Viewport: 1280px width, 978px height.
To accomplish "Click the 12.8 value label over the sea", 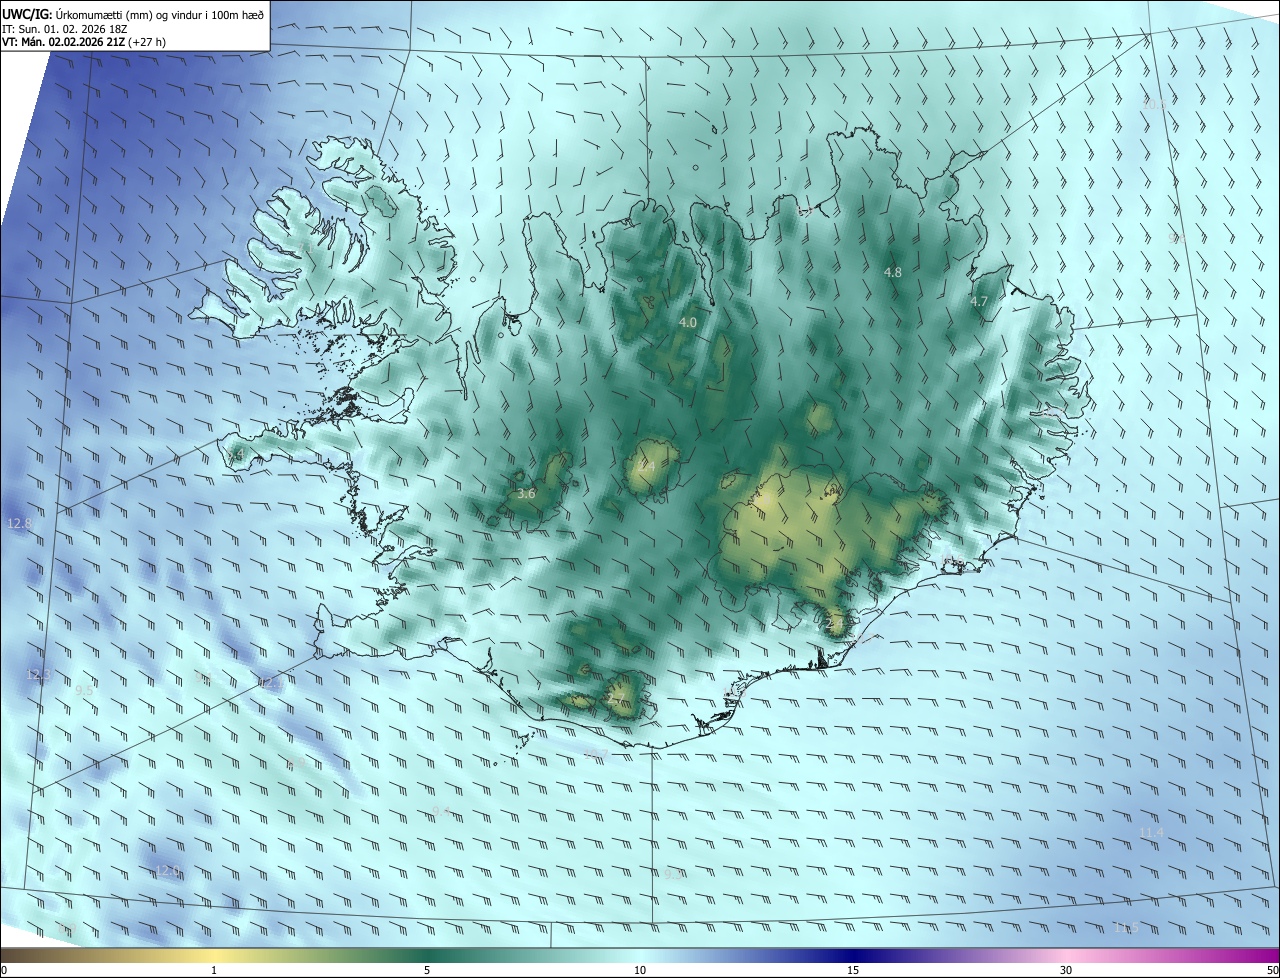I will pos(19,523).
